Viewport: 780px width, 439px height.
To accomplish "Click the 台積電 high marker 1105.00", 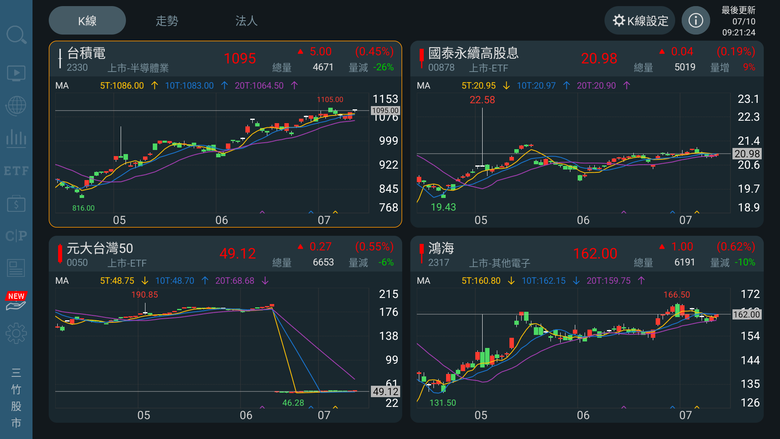I will [330, 99].
